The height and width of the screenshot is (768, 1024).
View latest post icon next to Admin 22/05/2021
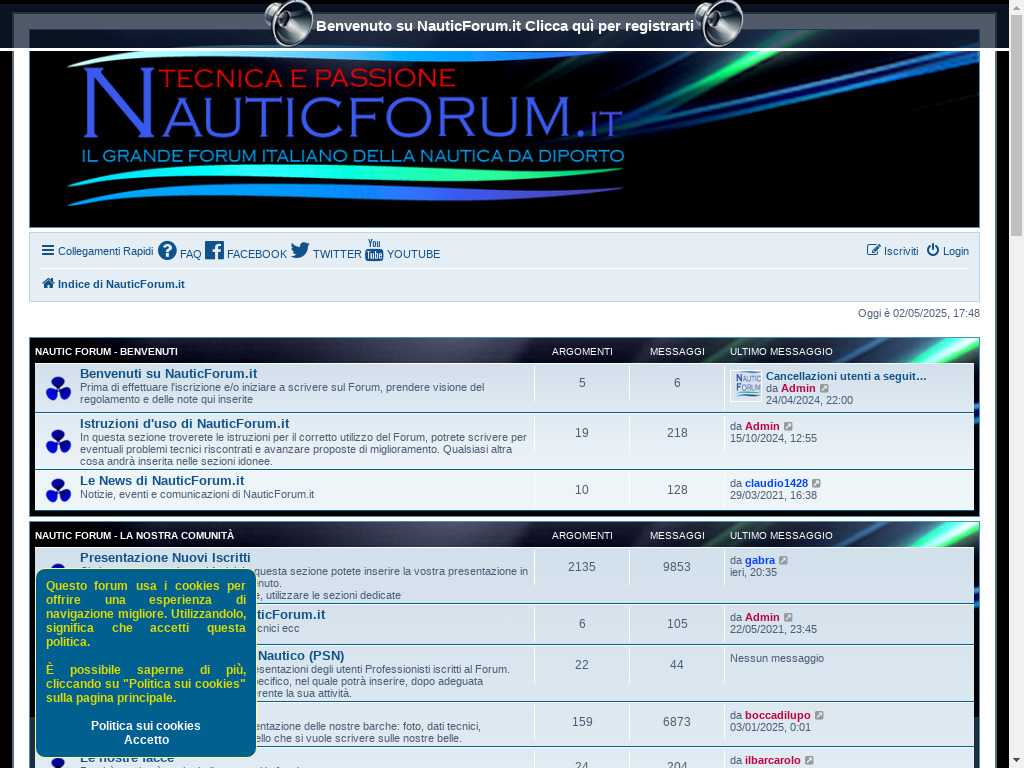coord(788,617)
